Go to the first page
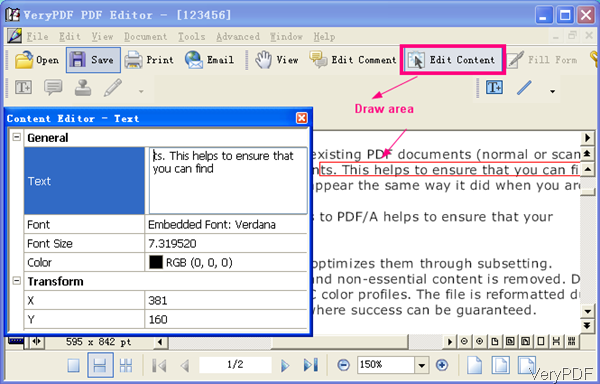 point(159,365)
